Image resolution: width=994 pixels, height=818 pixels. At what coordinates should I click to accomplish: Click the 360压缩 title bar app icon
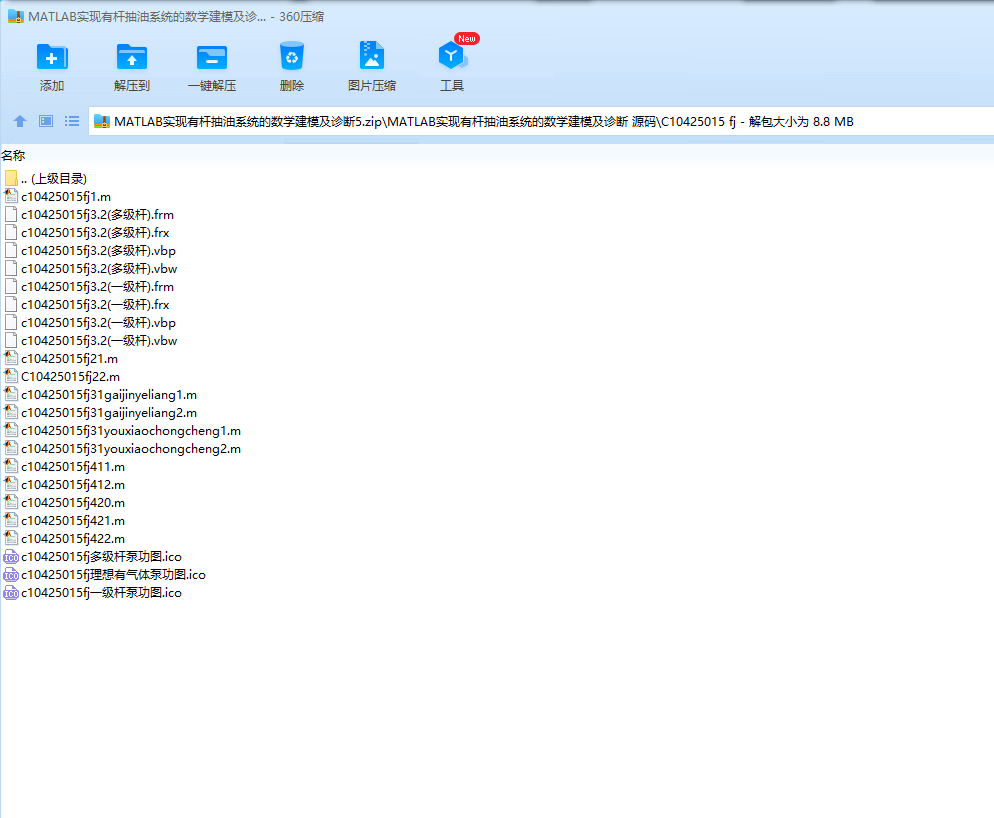click(x=15, y=16)
